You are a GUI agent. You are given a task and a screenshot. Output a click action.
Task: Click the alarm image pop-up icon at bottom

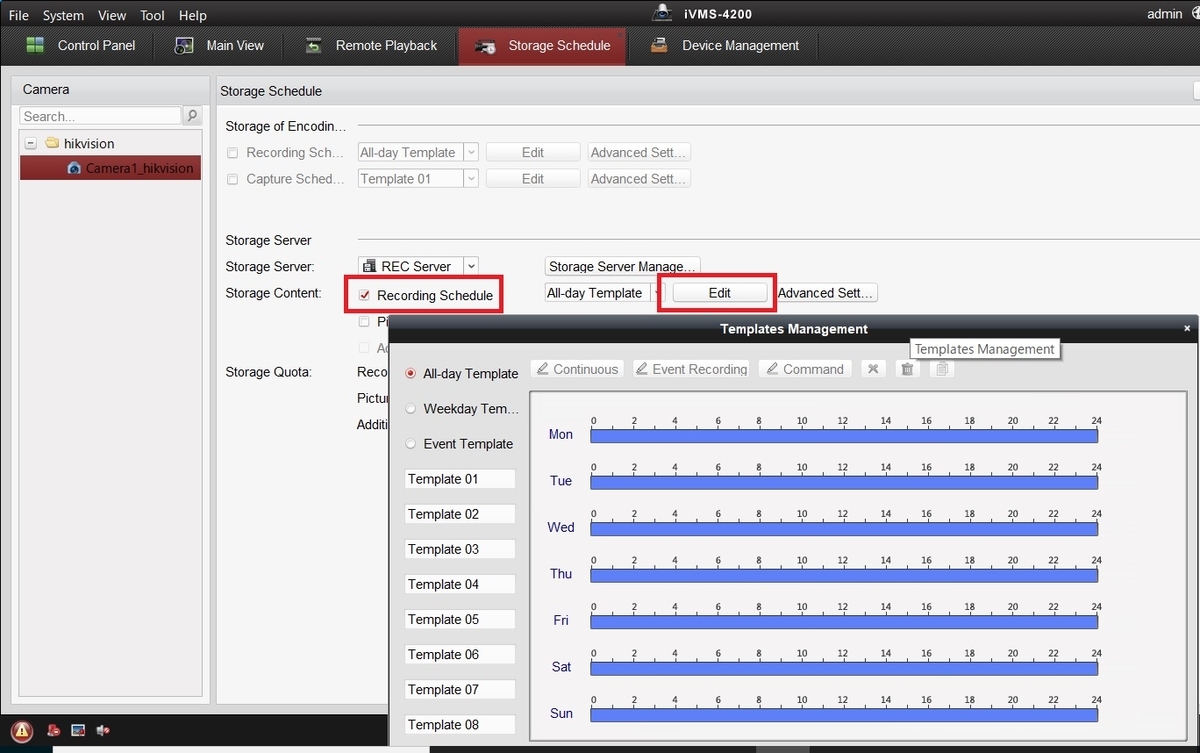point(78,731)
